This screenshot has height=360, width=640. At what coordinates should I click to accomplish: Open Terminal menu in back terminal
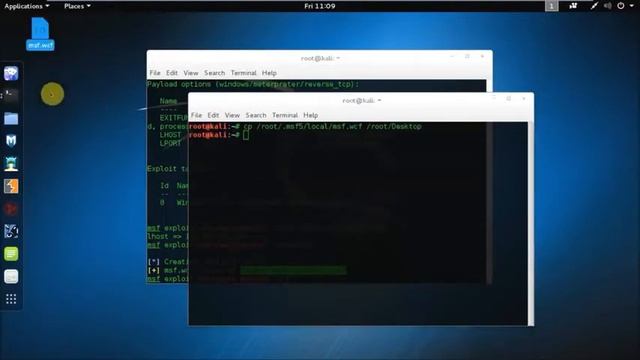(x=244, y=73)
